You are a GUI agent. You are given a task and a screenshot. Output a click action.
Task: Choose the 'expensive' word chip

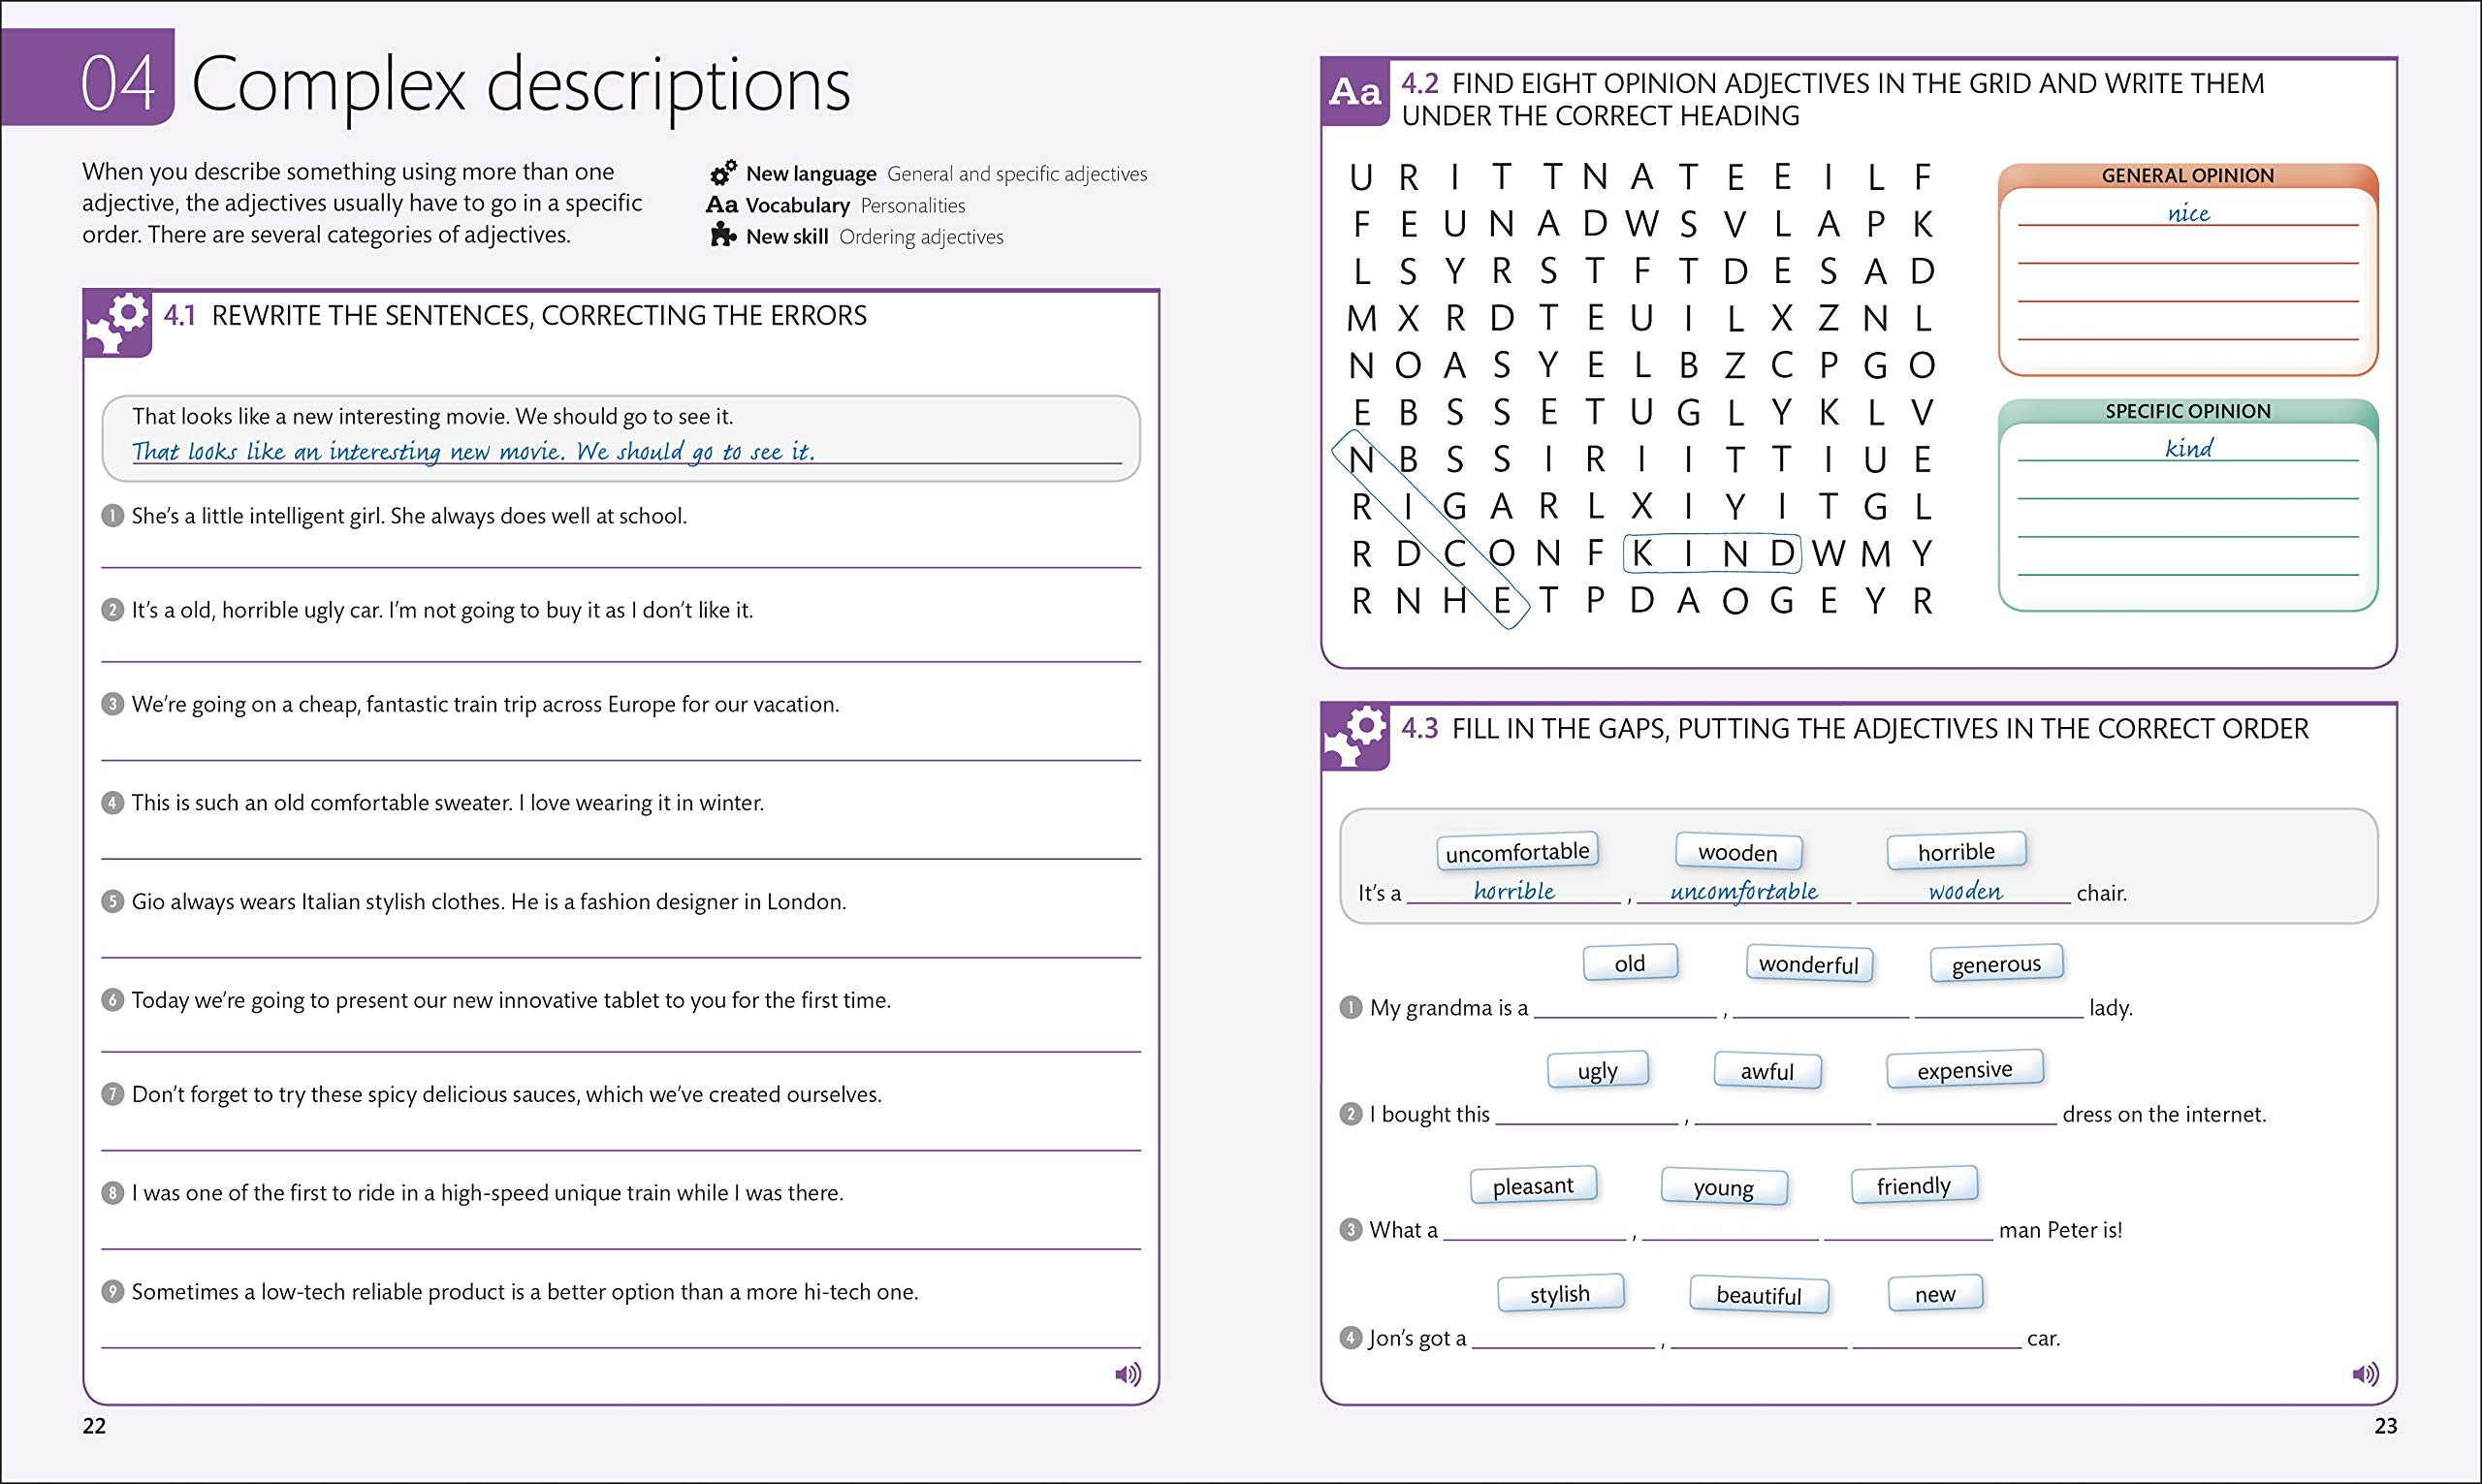click(x=1965, y=1070)
